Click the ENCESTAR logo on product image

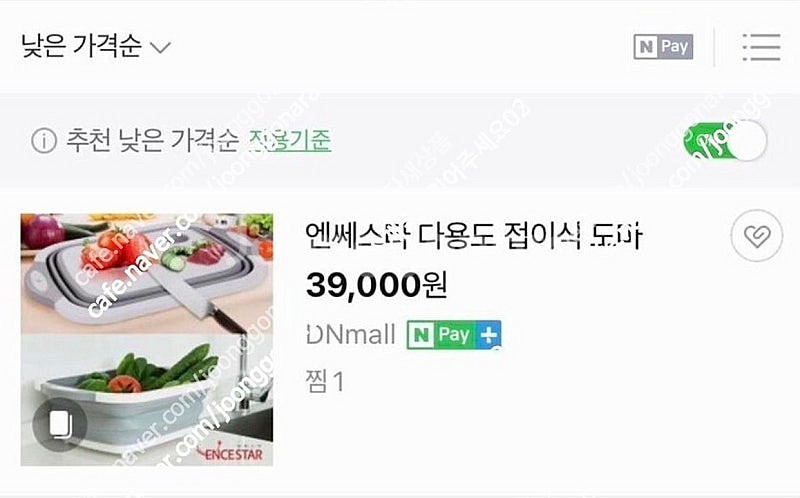230,451
